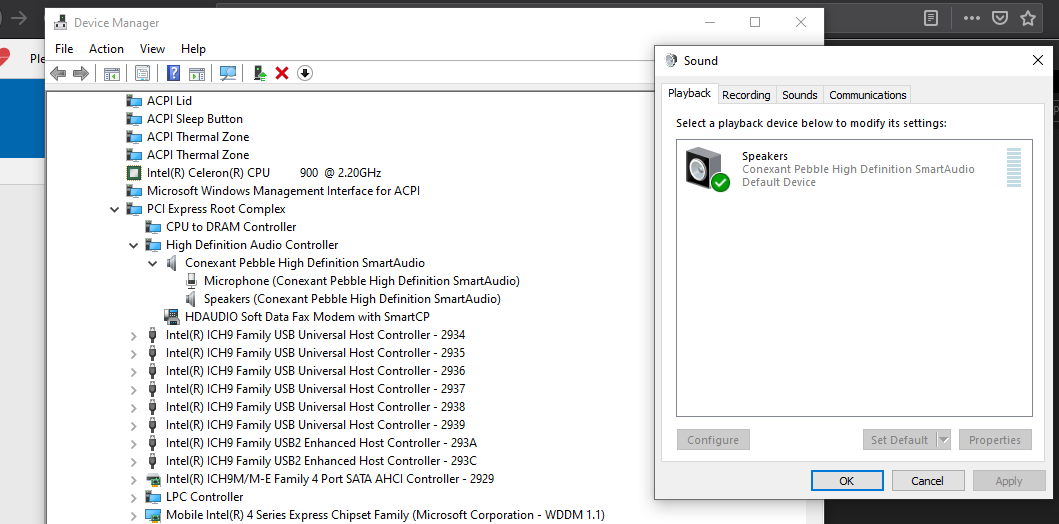This screenshot has width=1059, height=524.
Task: Click the Conexant Pebble SmartAudio speaker icon in tree
Action: pos(172,263)
